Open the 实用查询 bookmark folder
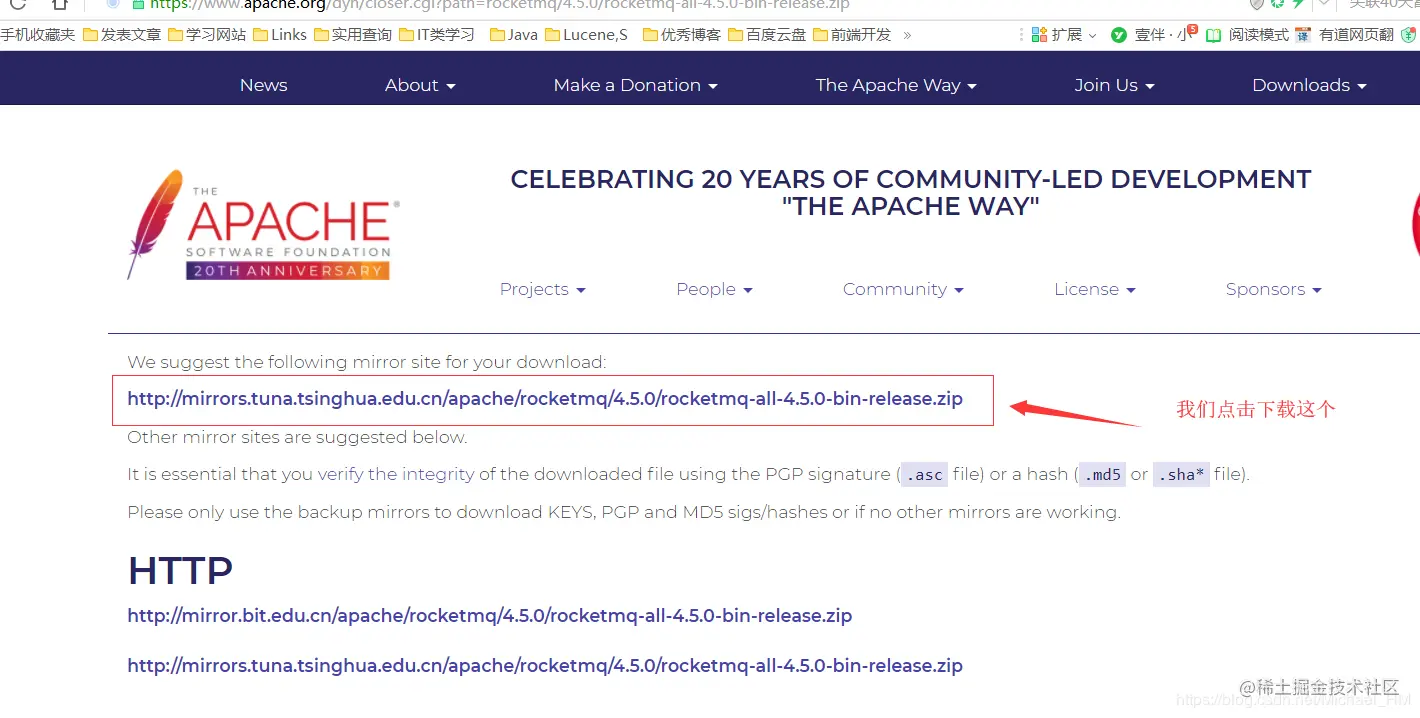 pos(353,34)
